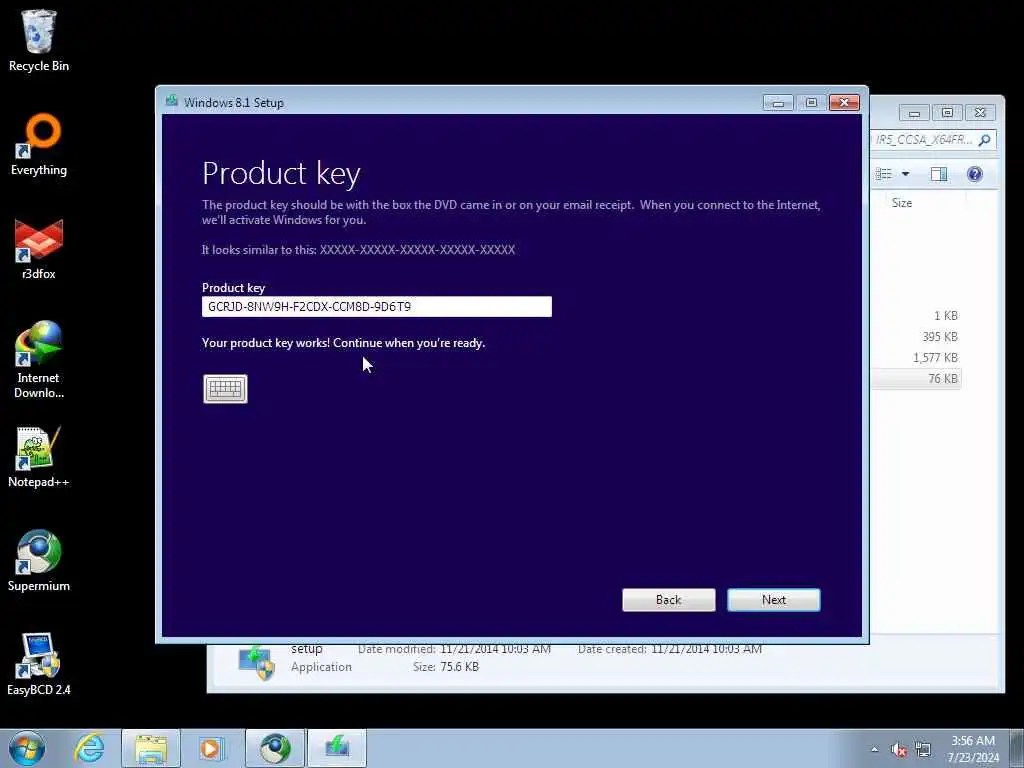This screenshot has height=768, width=1024.
Task: Select the file row showing 395 KB
Action: [x=916, y=336]
